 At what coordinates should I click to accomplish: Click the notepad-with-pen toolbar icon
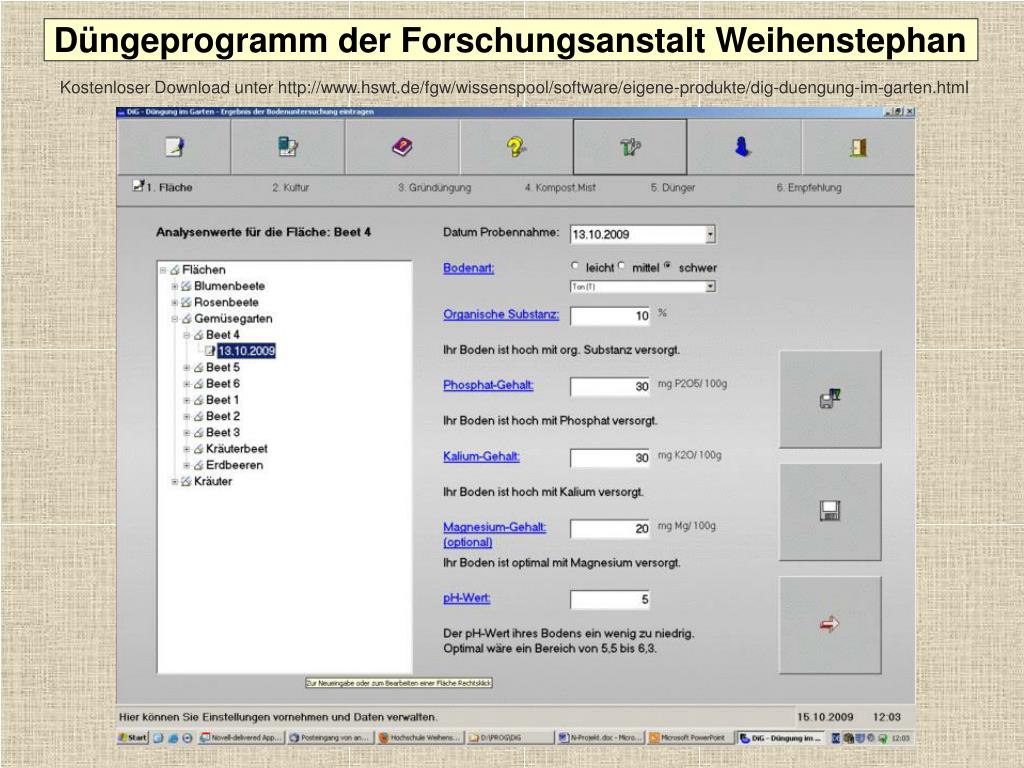[174, 147]
